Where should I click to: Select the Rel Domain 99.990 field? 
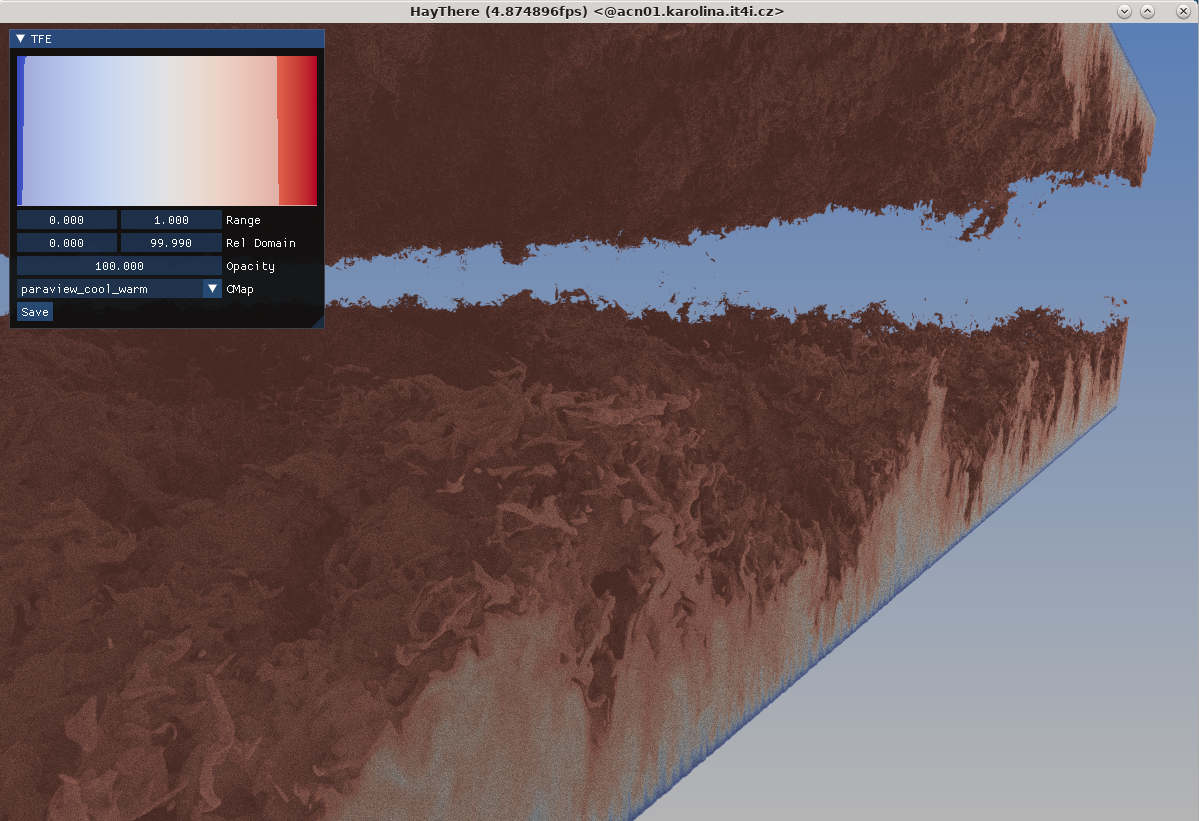click(x=171, y=243)
